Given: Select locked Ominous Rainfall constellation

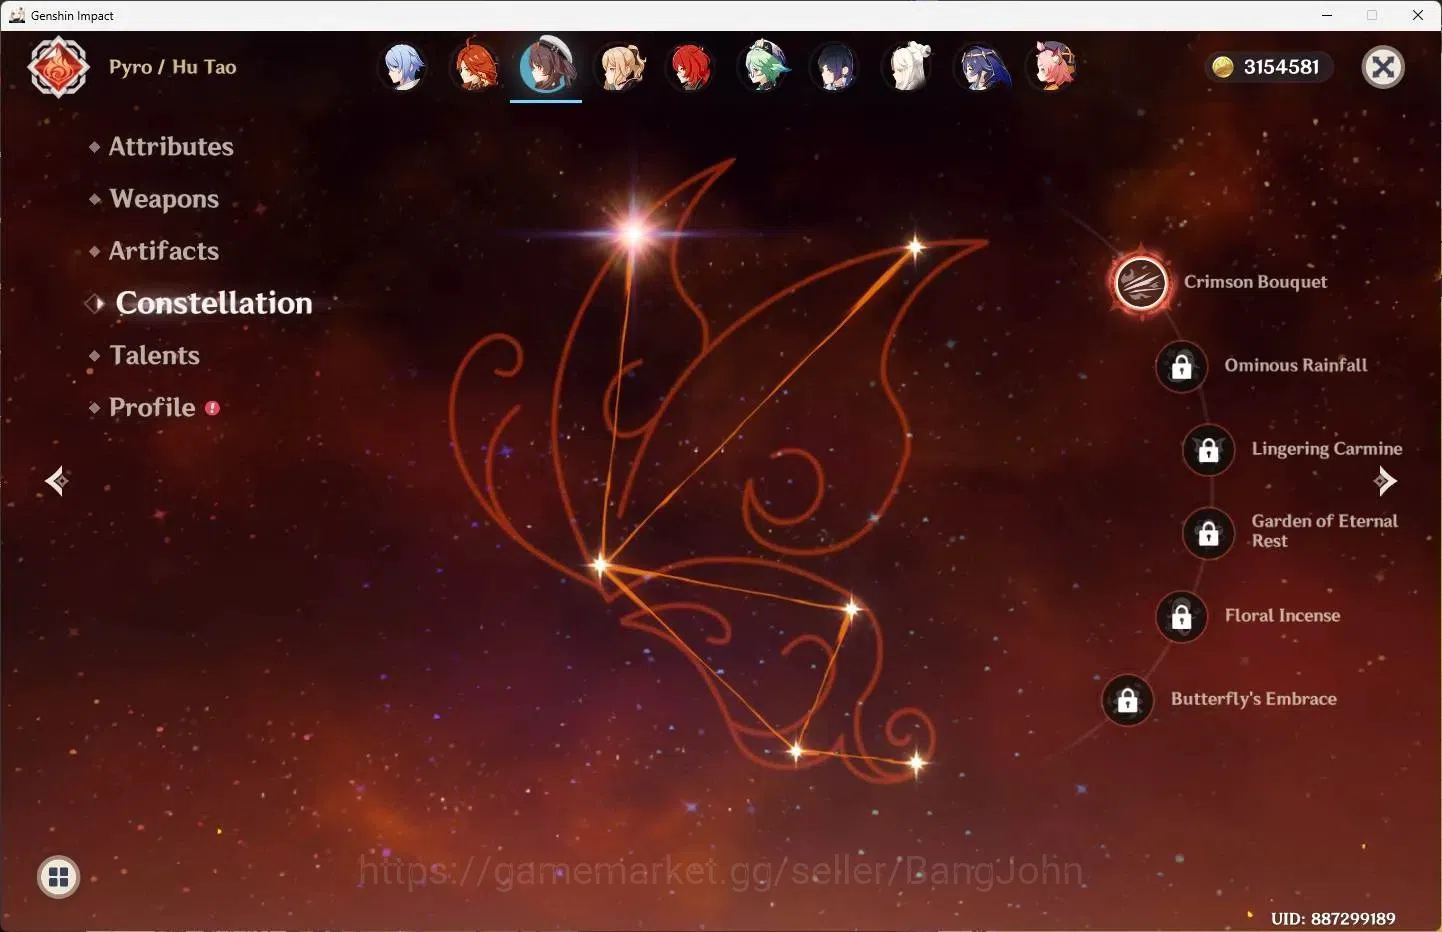Looking at the screenshot, I should [x=1182, y=366].
